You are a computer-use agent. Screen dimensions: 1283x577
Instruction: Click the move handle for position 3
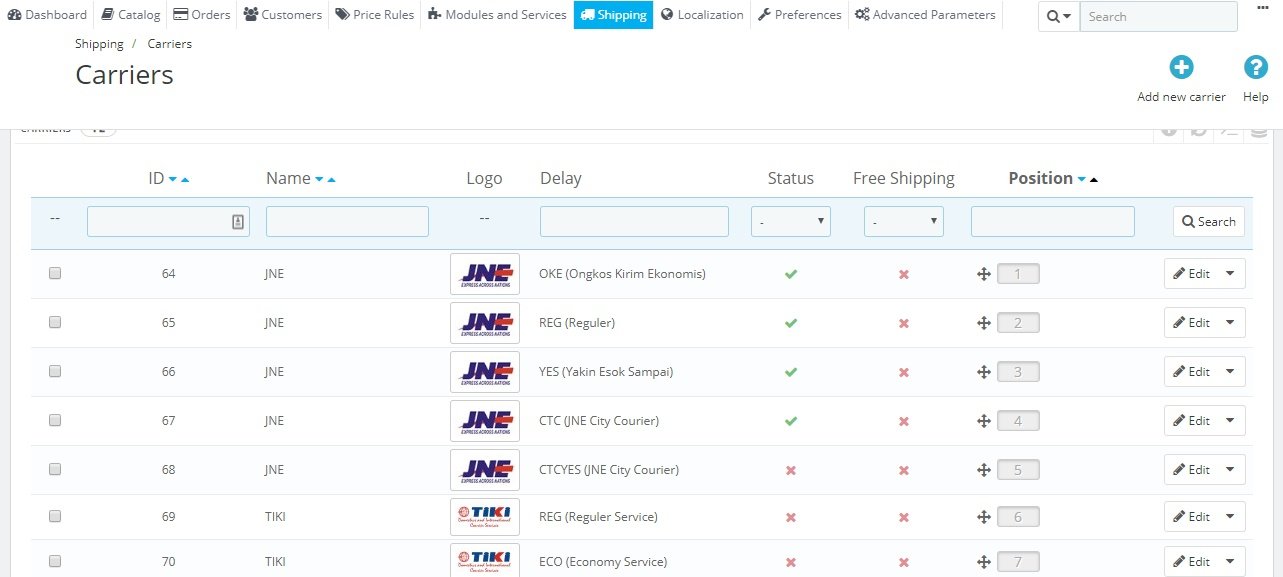point(984,372)
